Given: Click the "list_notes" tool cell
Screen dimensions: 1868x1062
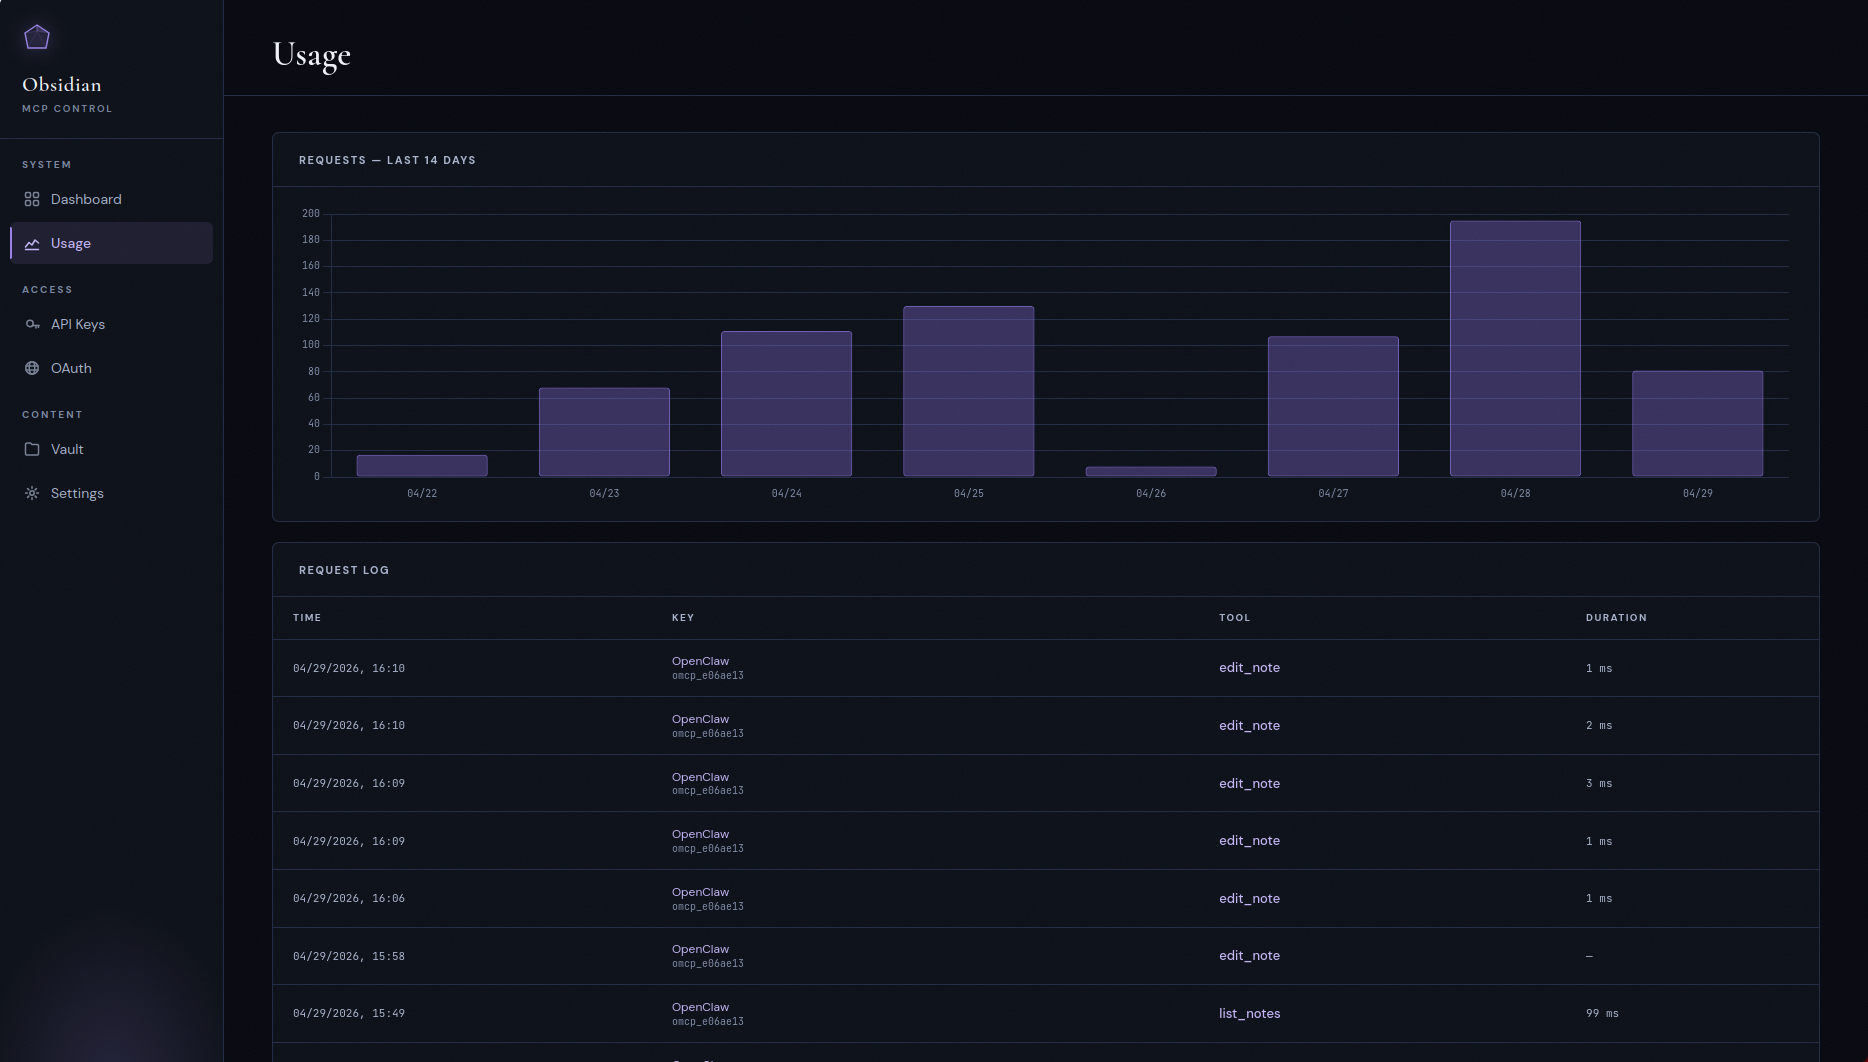Looking at the screenshot, I should 1249,1014.
